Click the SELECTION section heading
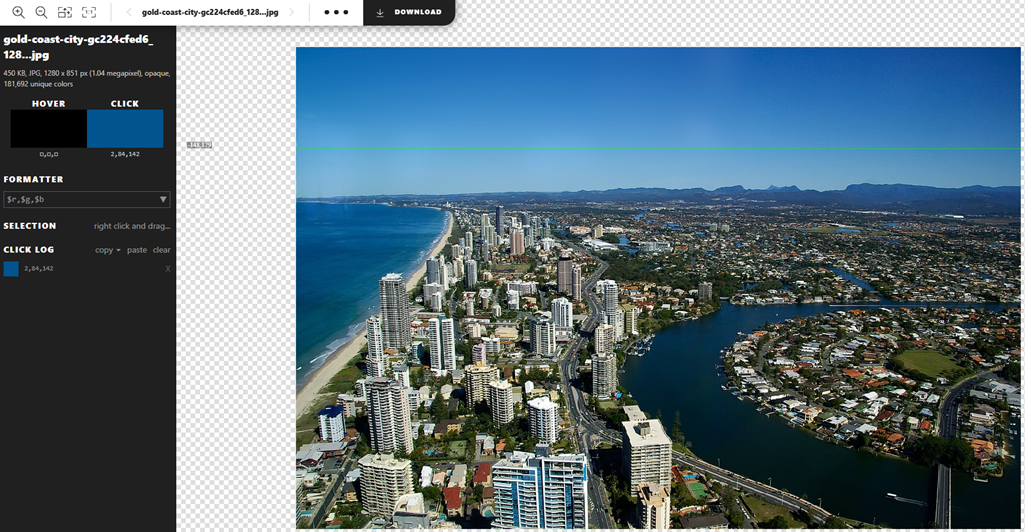The width and height of the screenshot is (1025, 532). click(x=29, y=225)
